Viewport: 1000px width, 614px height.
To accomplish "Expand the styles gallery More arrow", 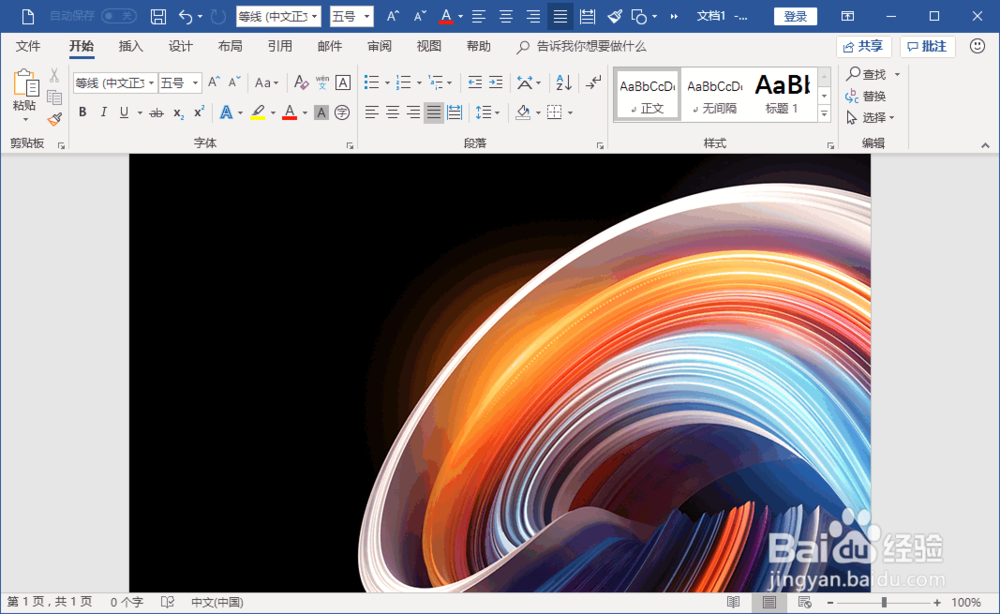I will pyautogui.click(x=824, y=114).
